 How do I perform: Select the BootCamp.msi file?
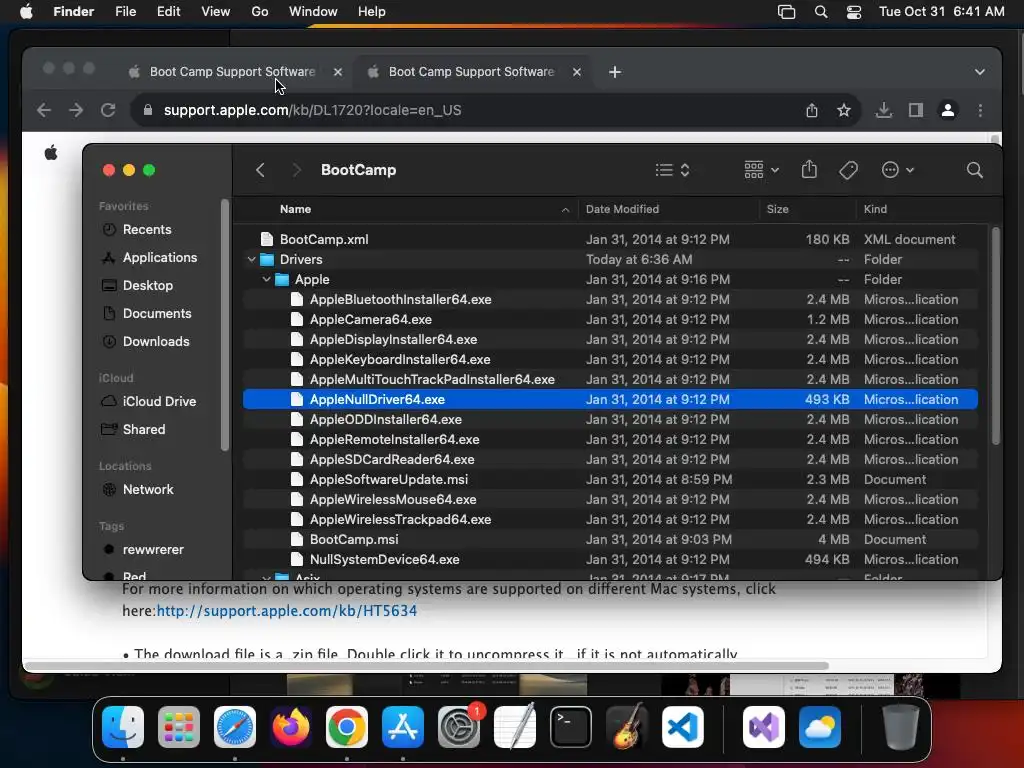pyautogui.click(x=610, y=539)
